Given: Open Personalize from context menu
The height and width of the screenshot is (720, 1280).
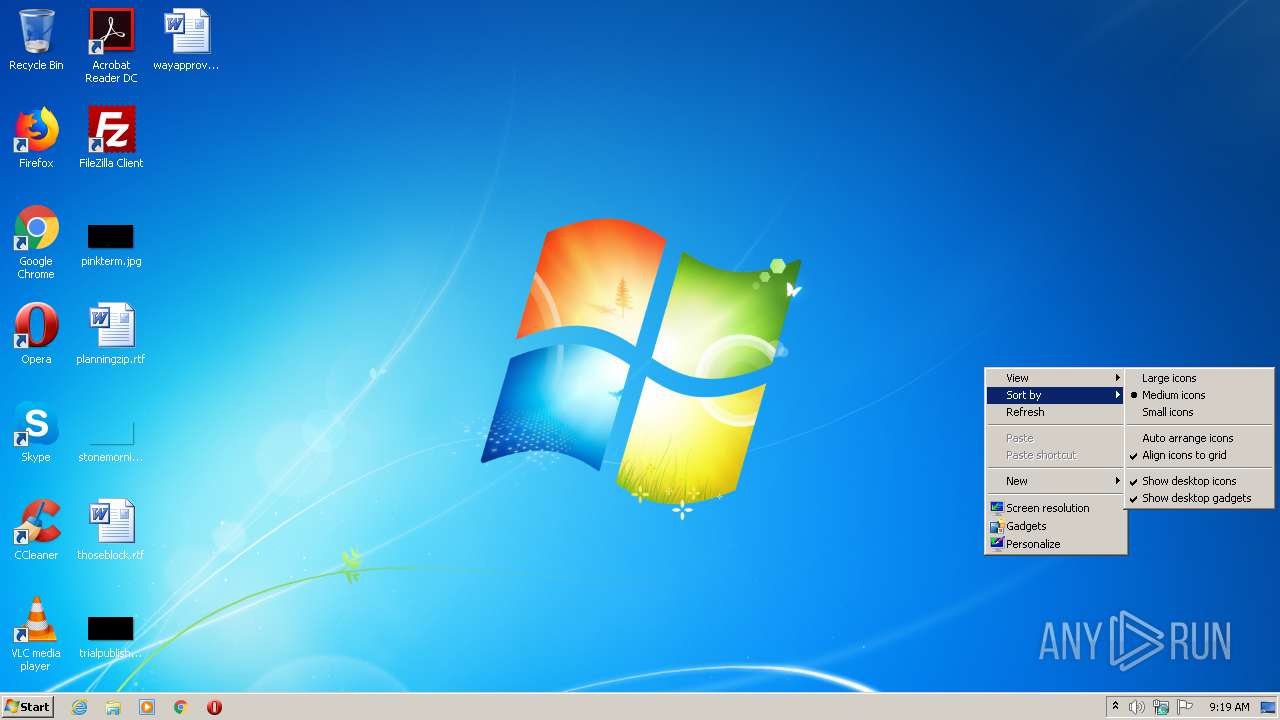Looking at the screenshot, I should click(1056, 544).
